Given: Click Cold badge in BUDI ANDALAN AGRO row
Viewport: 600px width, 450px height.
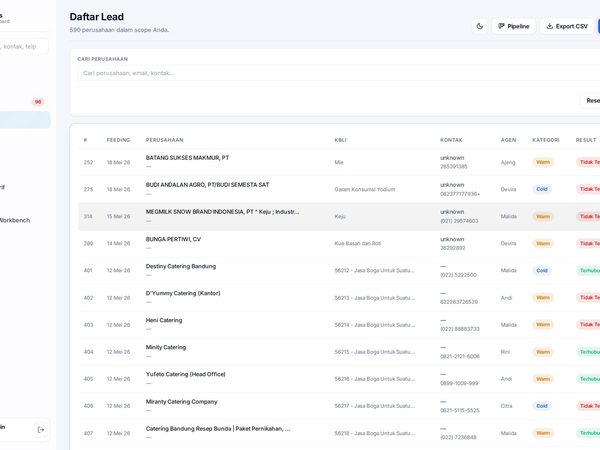Looking at the screenshot, I should (x=542, y=189).
